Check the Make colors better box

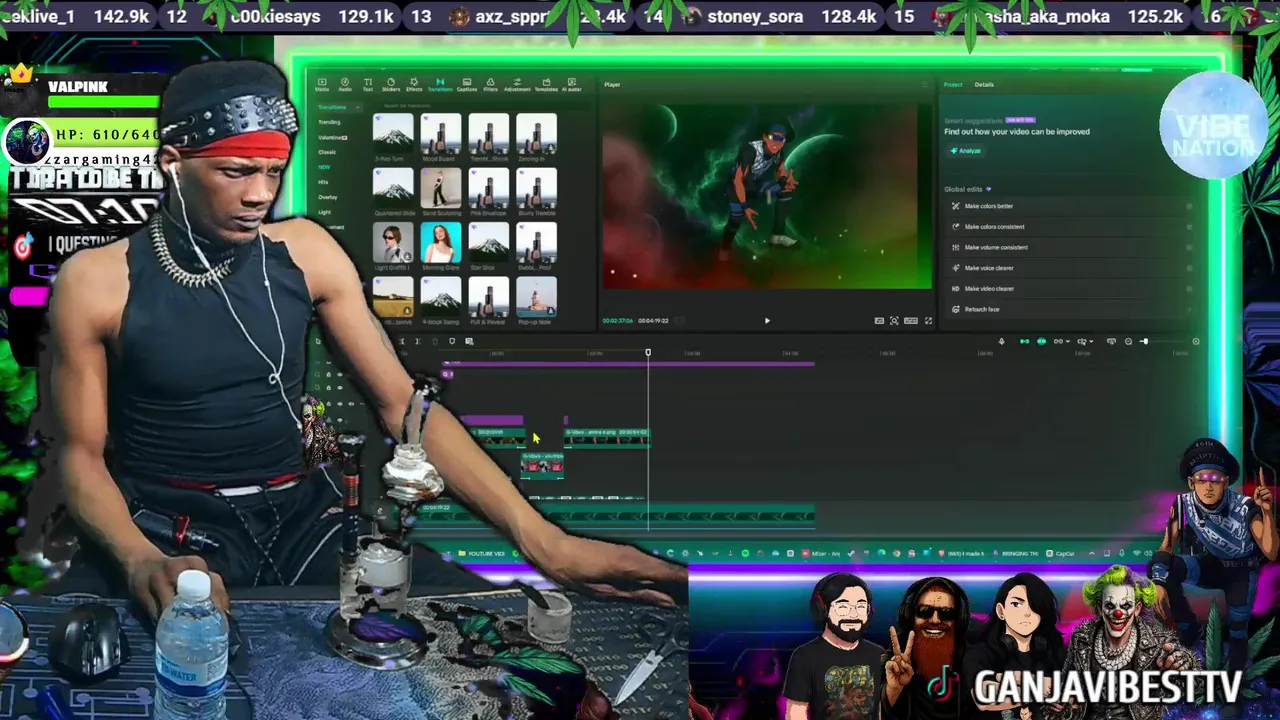1189,206
